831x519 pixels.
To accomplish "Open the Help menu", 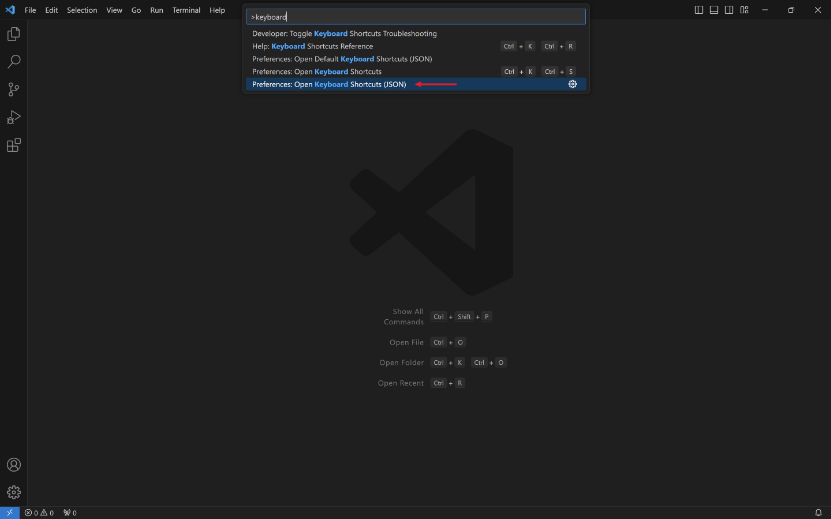I will [217, 10].
